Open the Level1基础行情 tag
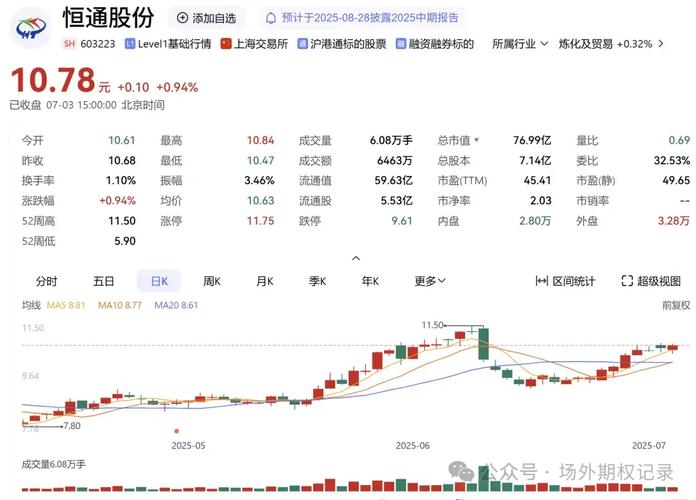 tap(168, 44)
